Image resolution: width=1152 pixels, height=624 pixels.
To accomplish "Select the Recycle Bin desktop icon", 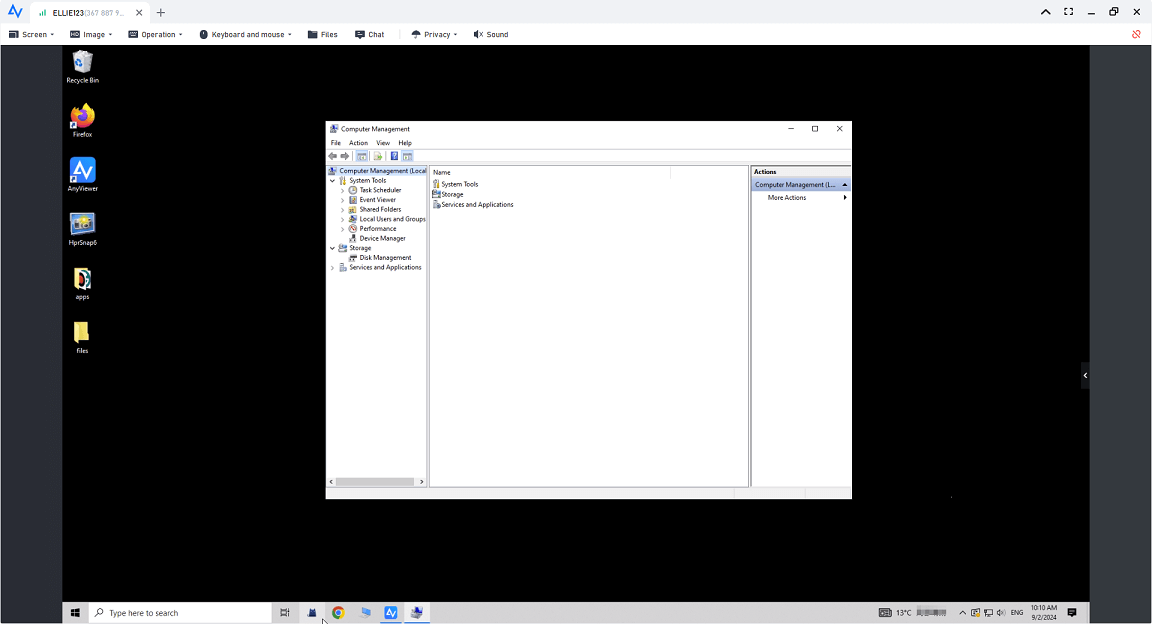I will point(82,66).
